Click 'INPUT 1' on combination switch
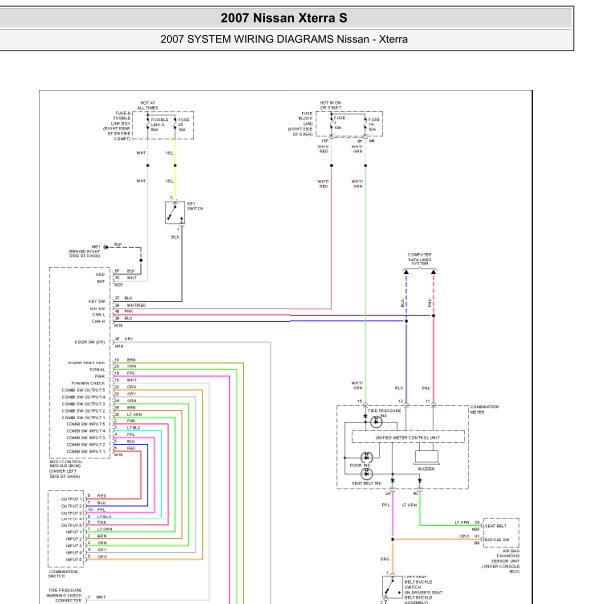This screenshot has width=600, height=604. [x=74, y=532]
